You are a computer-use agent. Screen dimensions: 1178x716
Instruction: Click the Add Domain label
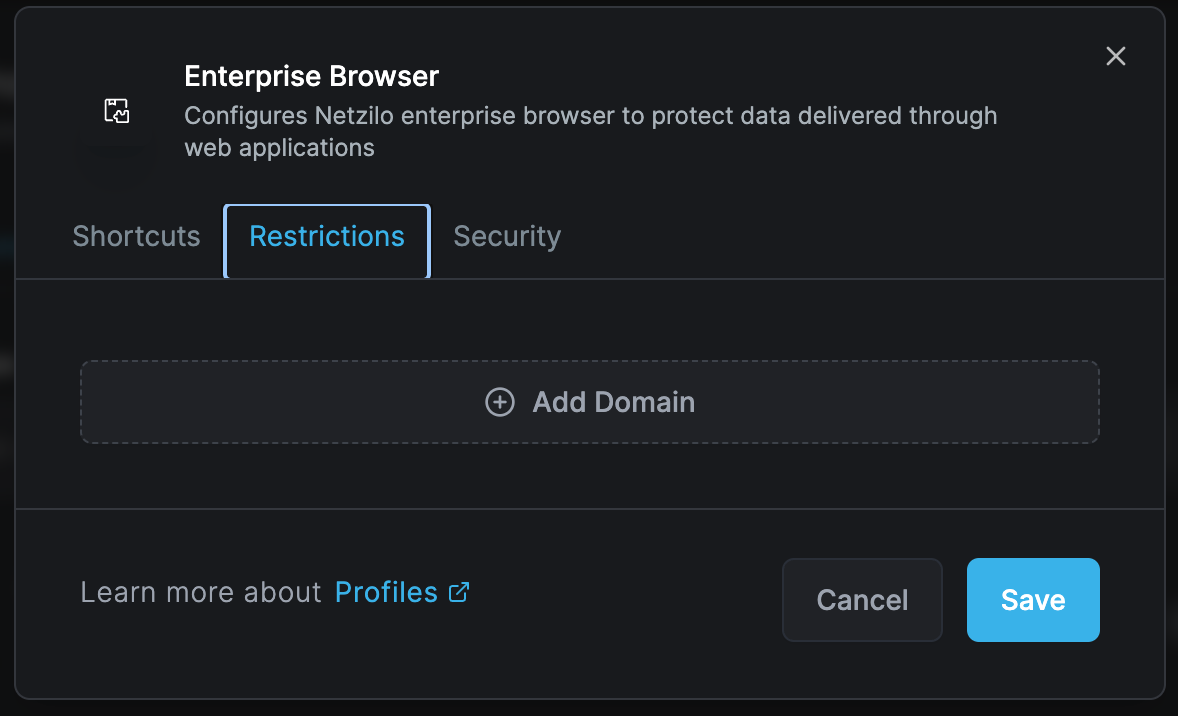[613, 402]
